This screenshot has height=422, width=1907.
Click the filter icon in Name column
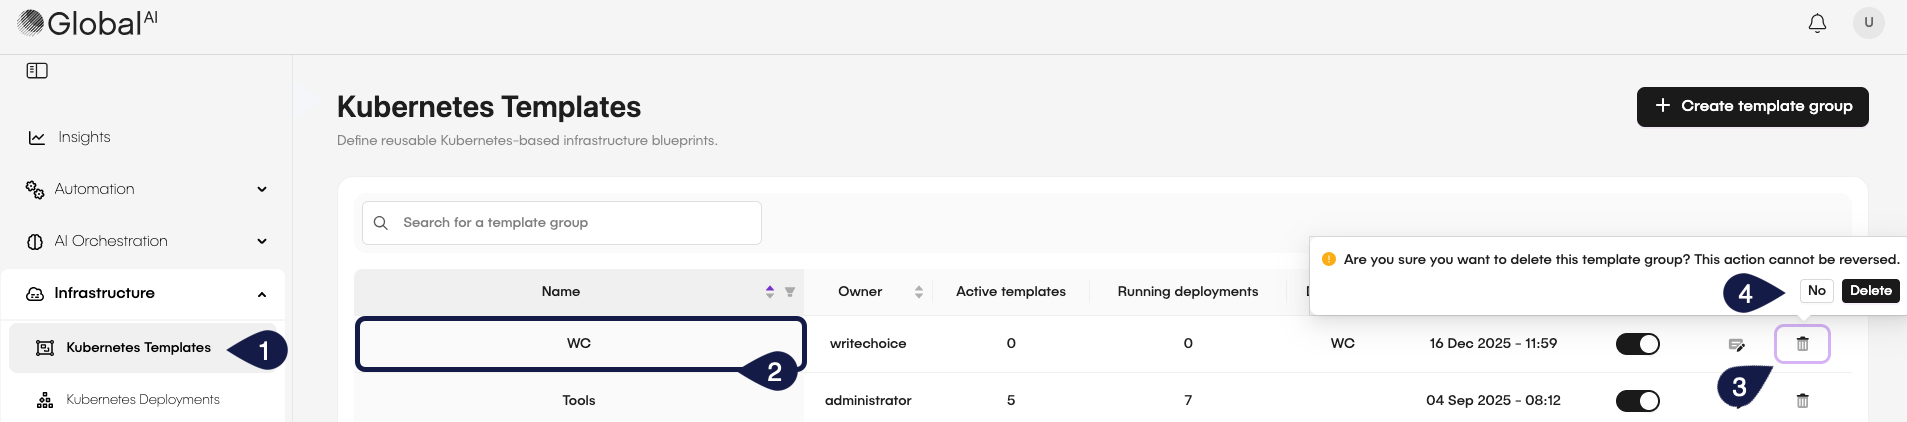790,292
